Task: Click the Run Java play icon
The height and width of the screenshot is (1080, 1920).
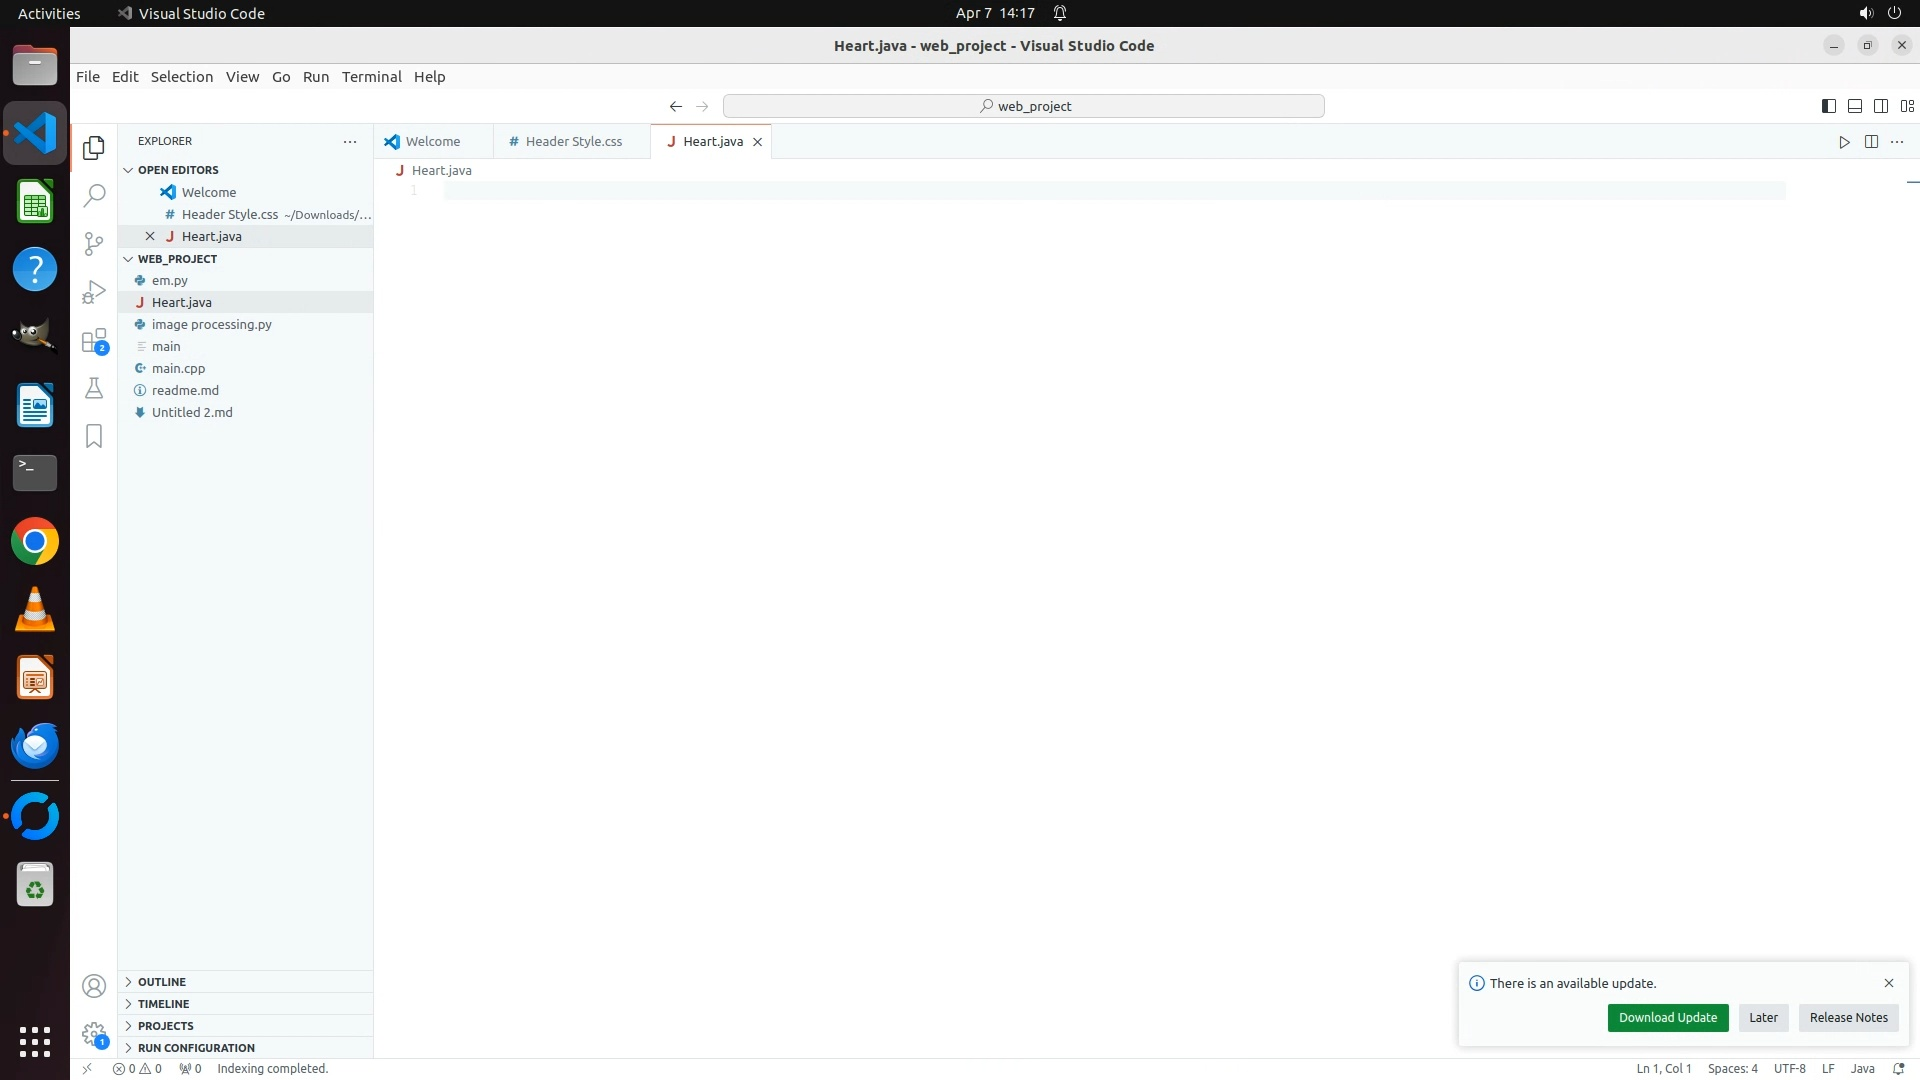Action: coord(1844,142)
